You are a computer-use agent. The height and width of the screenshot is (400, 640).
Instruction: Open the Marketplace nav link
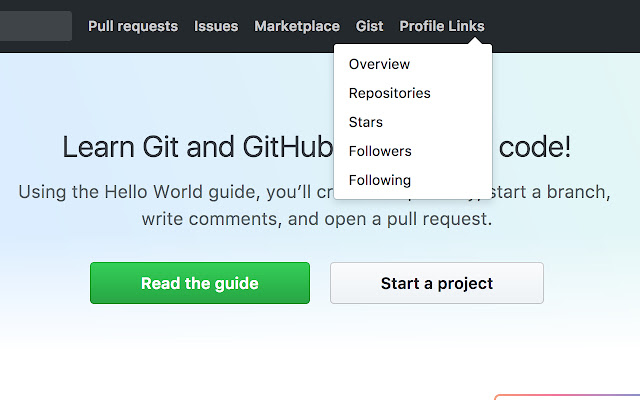pos(297,27)
